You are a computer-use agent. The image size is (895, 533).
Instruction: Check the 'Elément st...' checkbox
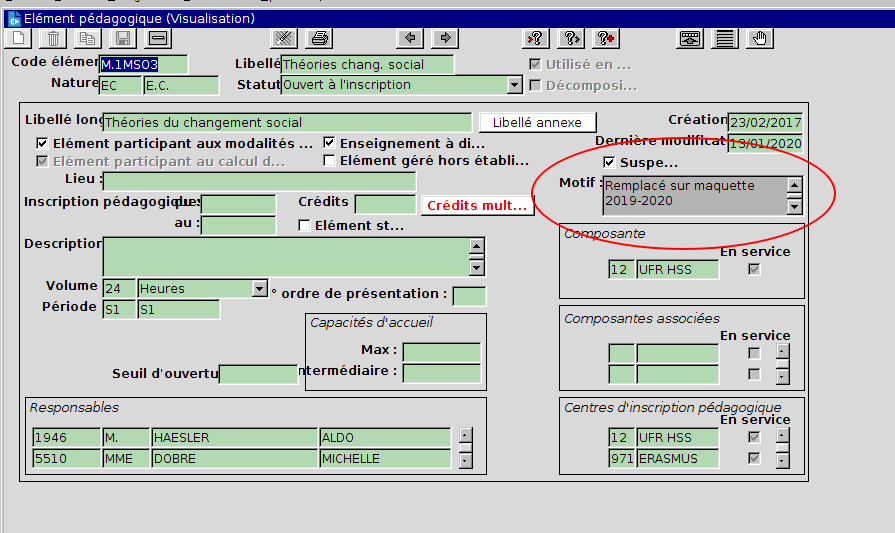coord(305,226)
